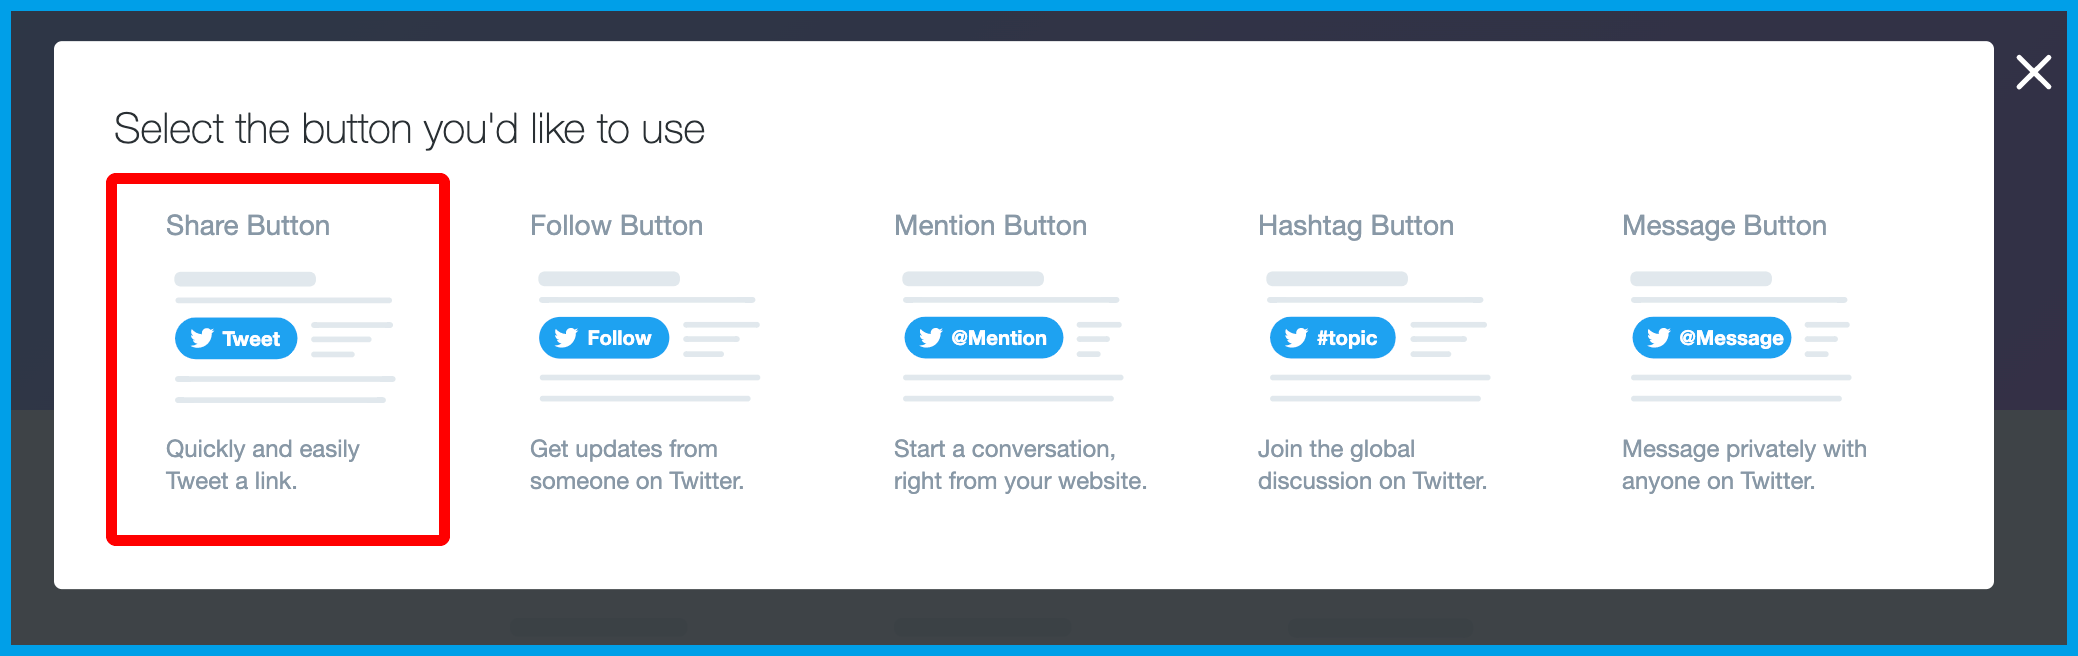Viewport: 2078px width, 656px height.
Task: Click the 'Select the button you'd like to use' title
Action: point(409,130)
